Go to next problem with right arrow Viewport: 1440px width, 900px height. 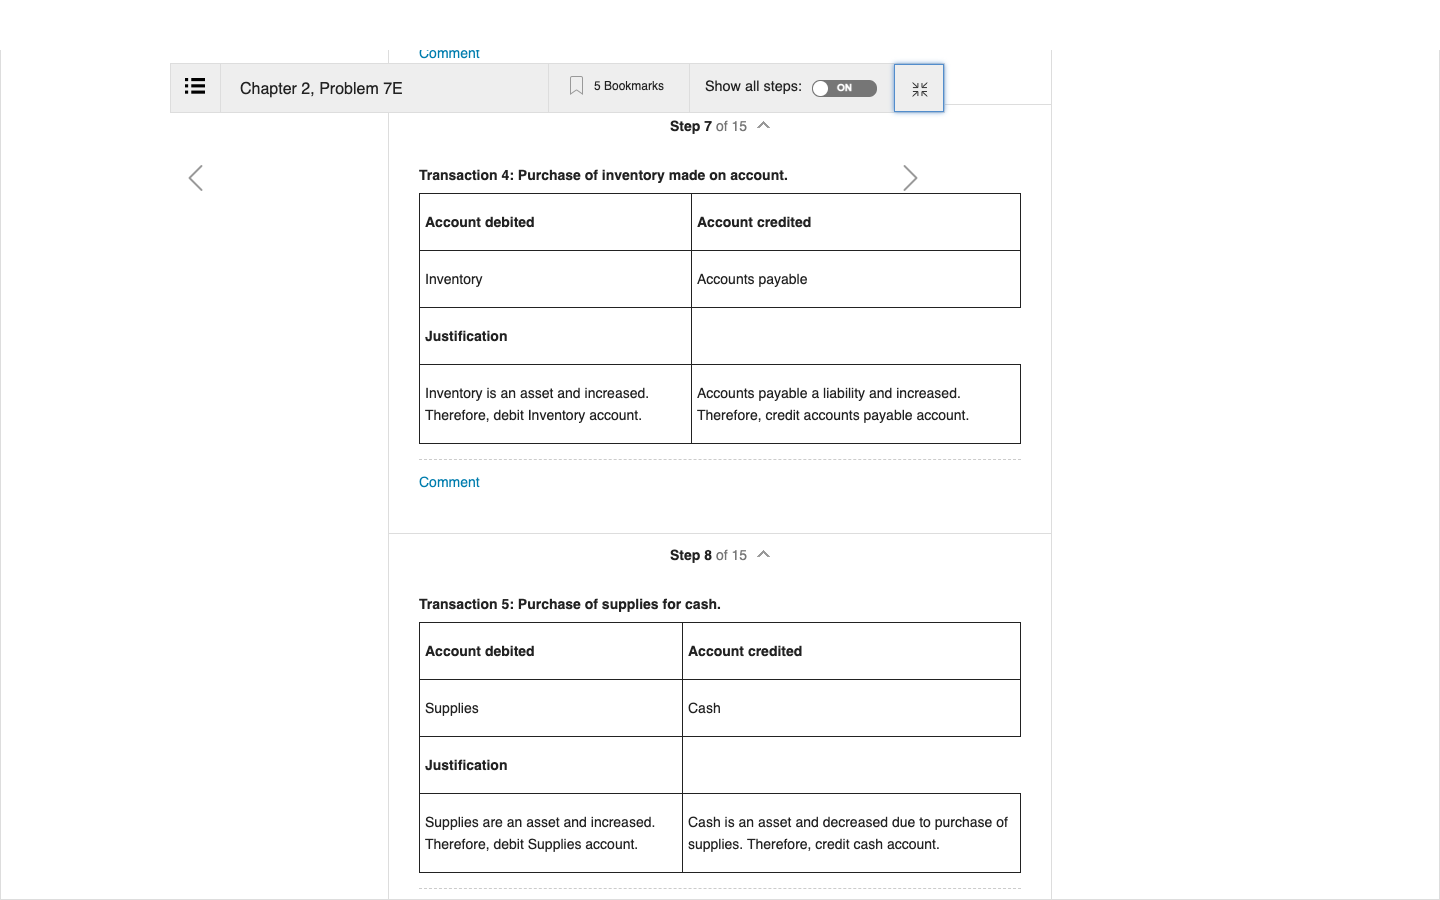pyautogui.click(x=910, y=178)
